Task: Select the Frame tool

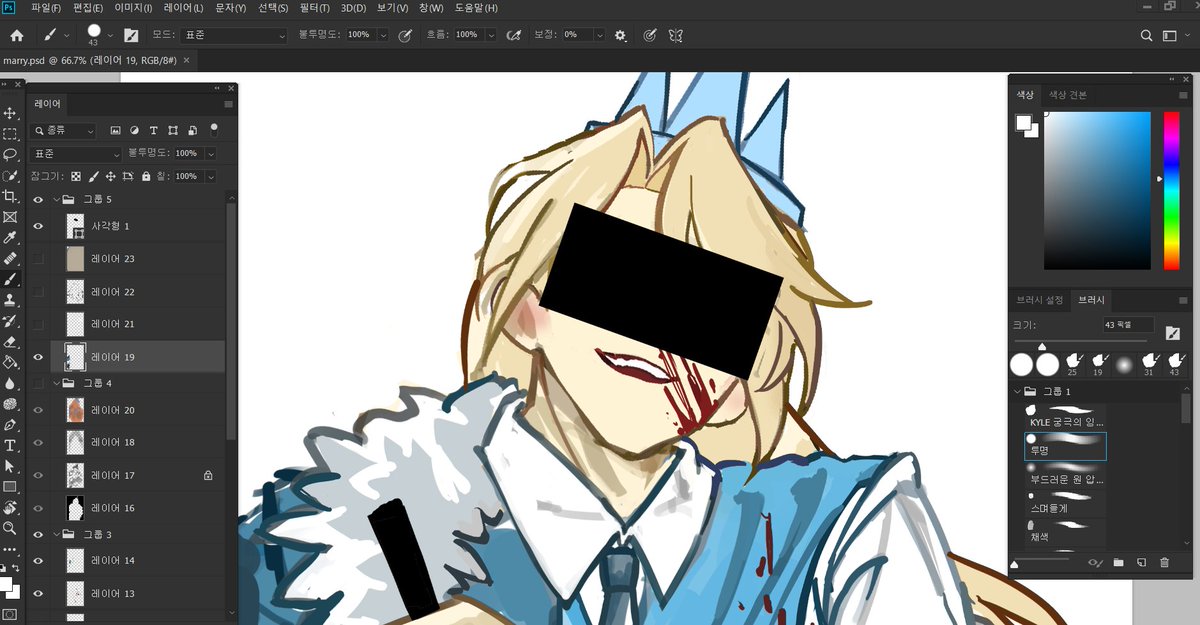Action: tap(10, 217)
